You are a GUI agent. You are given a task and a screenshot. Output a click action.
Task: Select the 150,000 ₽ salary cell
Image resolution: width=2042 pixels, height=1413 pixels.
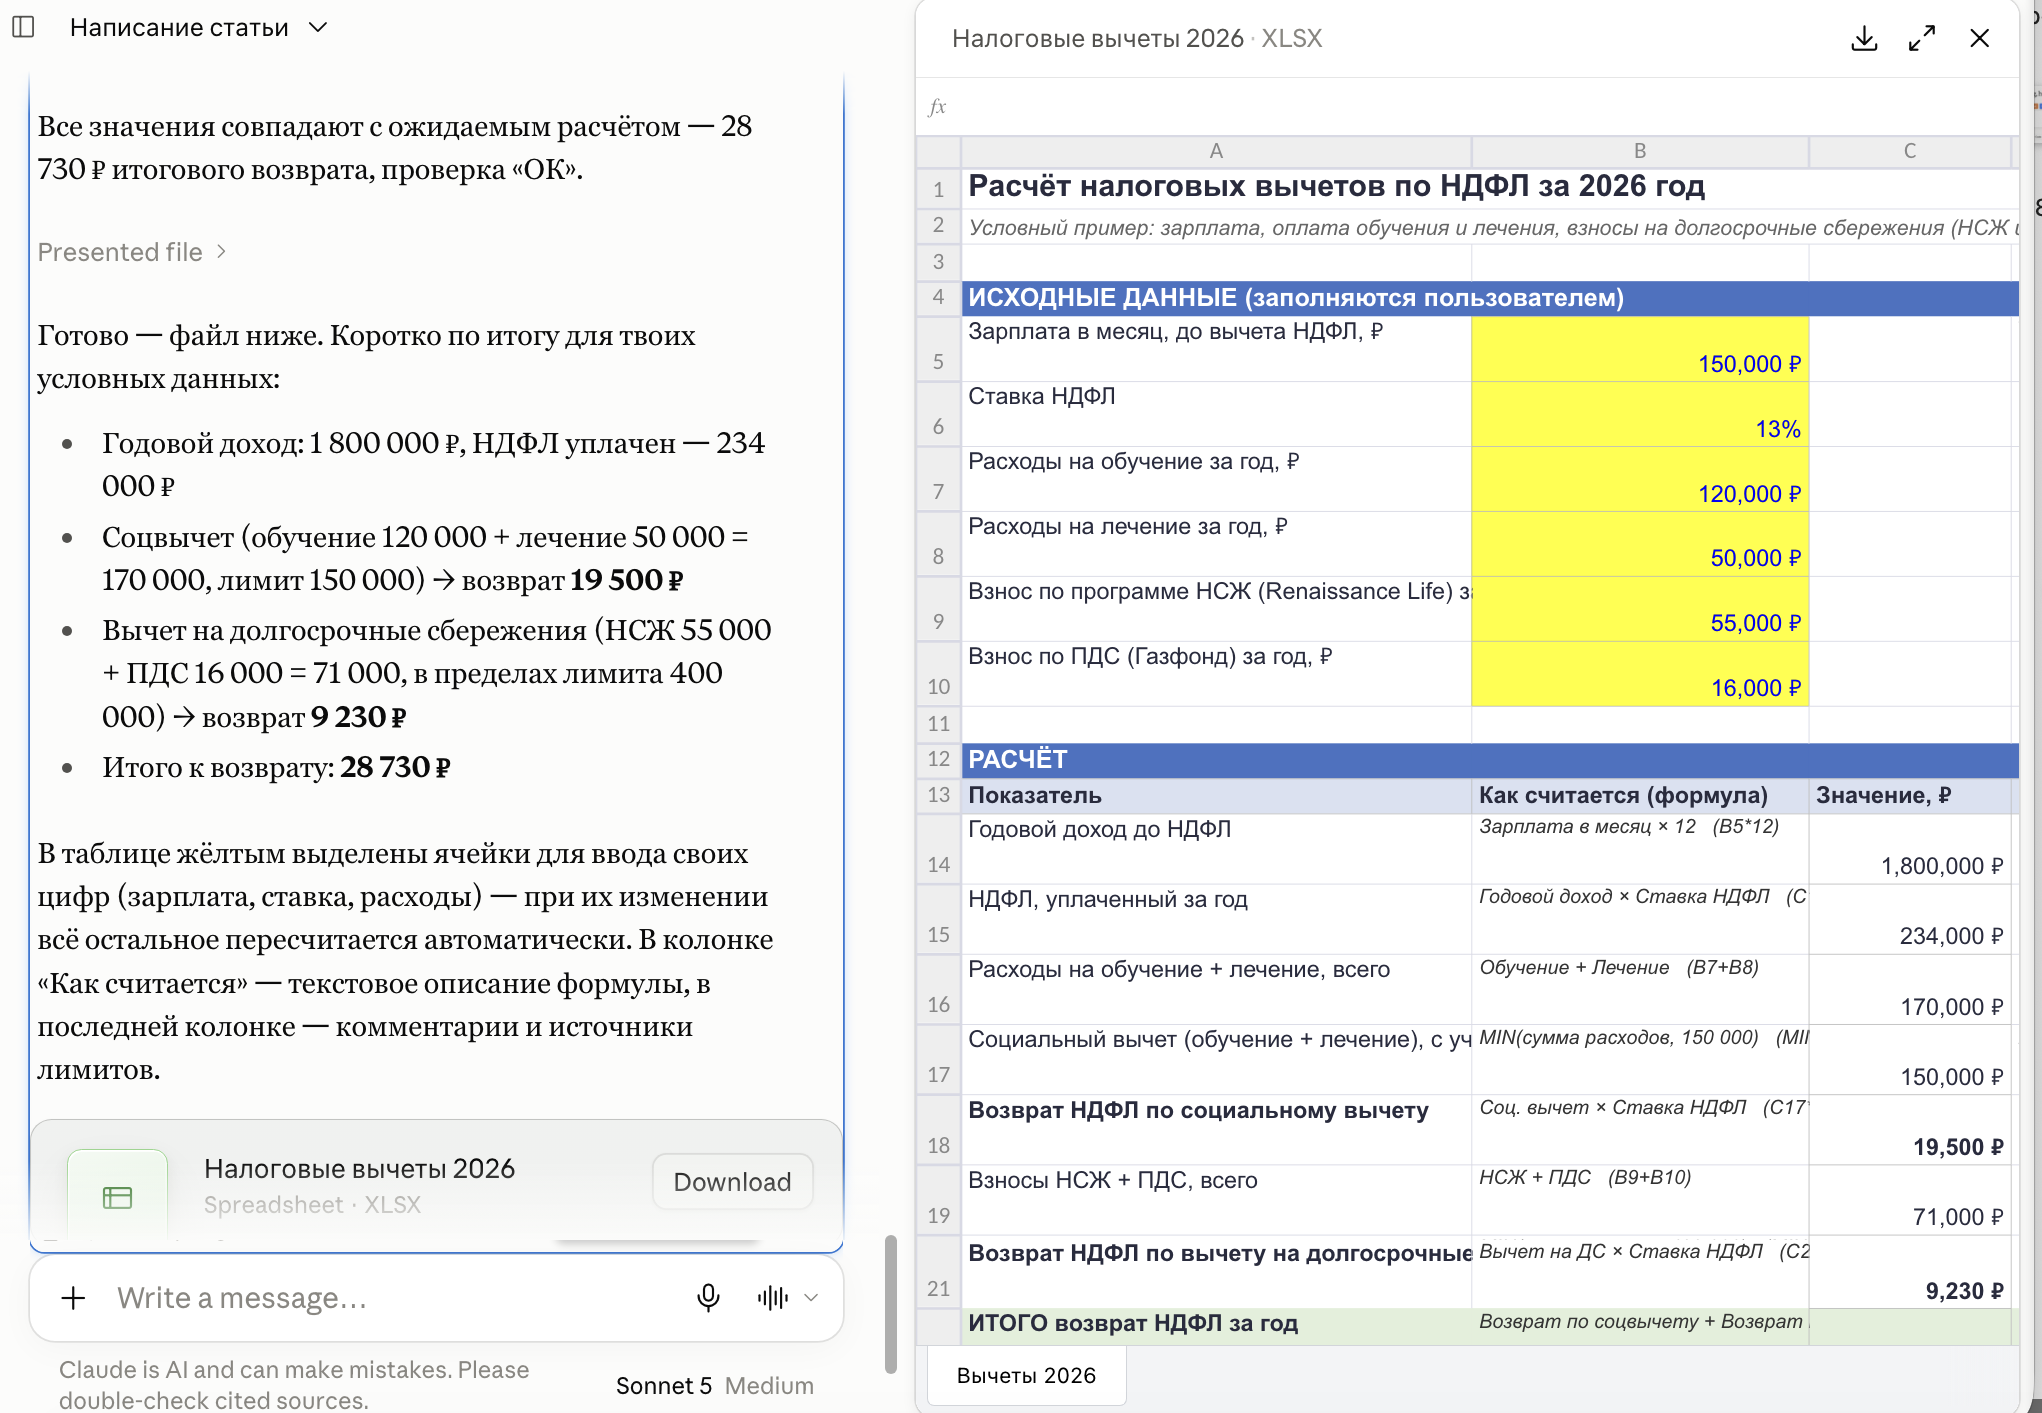click(x=1640, y=349)
